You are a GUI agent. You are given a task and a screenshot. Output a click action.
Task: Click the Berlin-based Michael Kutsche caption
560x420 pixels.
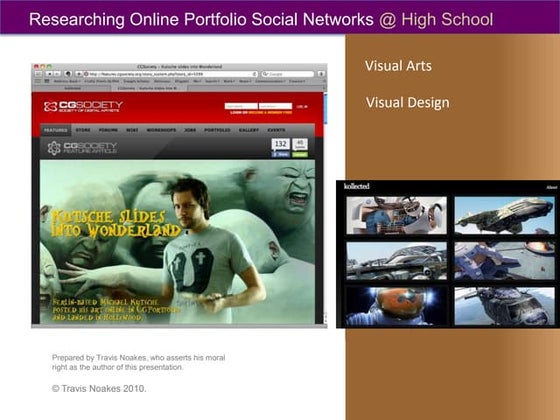(x=116, y=309)
